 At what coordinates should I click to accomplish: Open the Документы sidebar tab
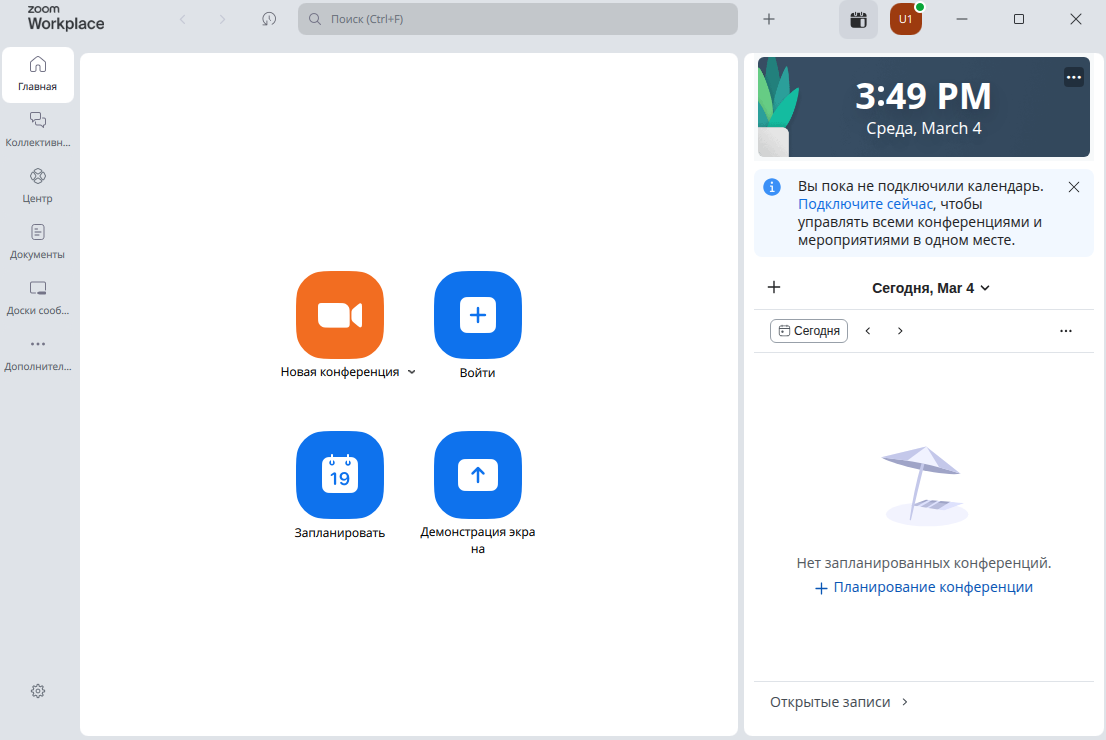(38, 241)
